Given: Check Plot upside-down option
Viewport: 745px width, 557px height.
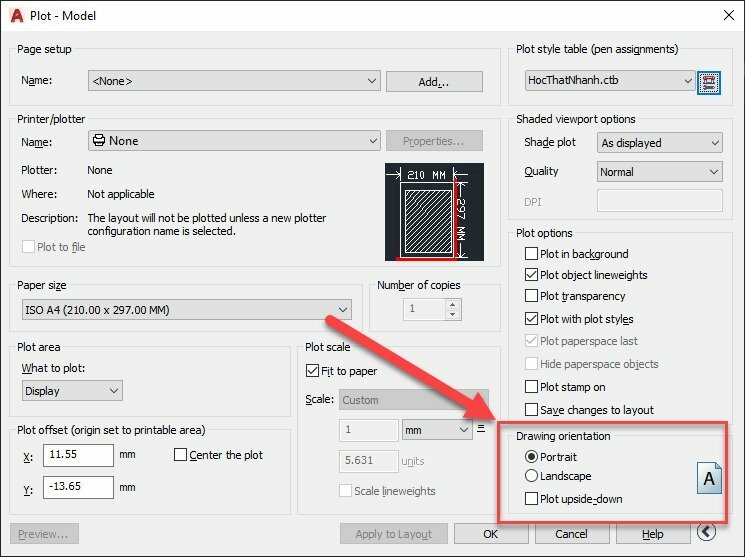Looking at the screenshot, I should [x=532, y=498].
